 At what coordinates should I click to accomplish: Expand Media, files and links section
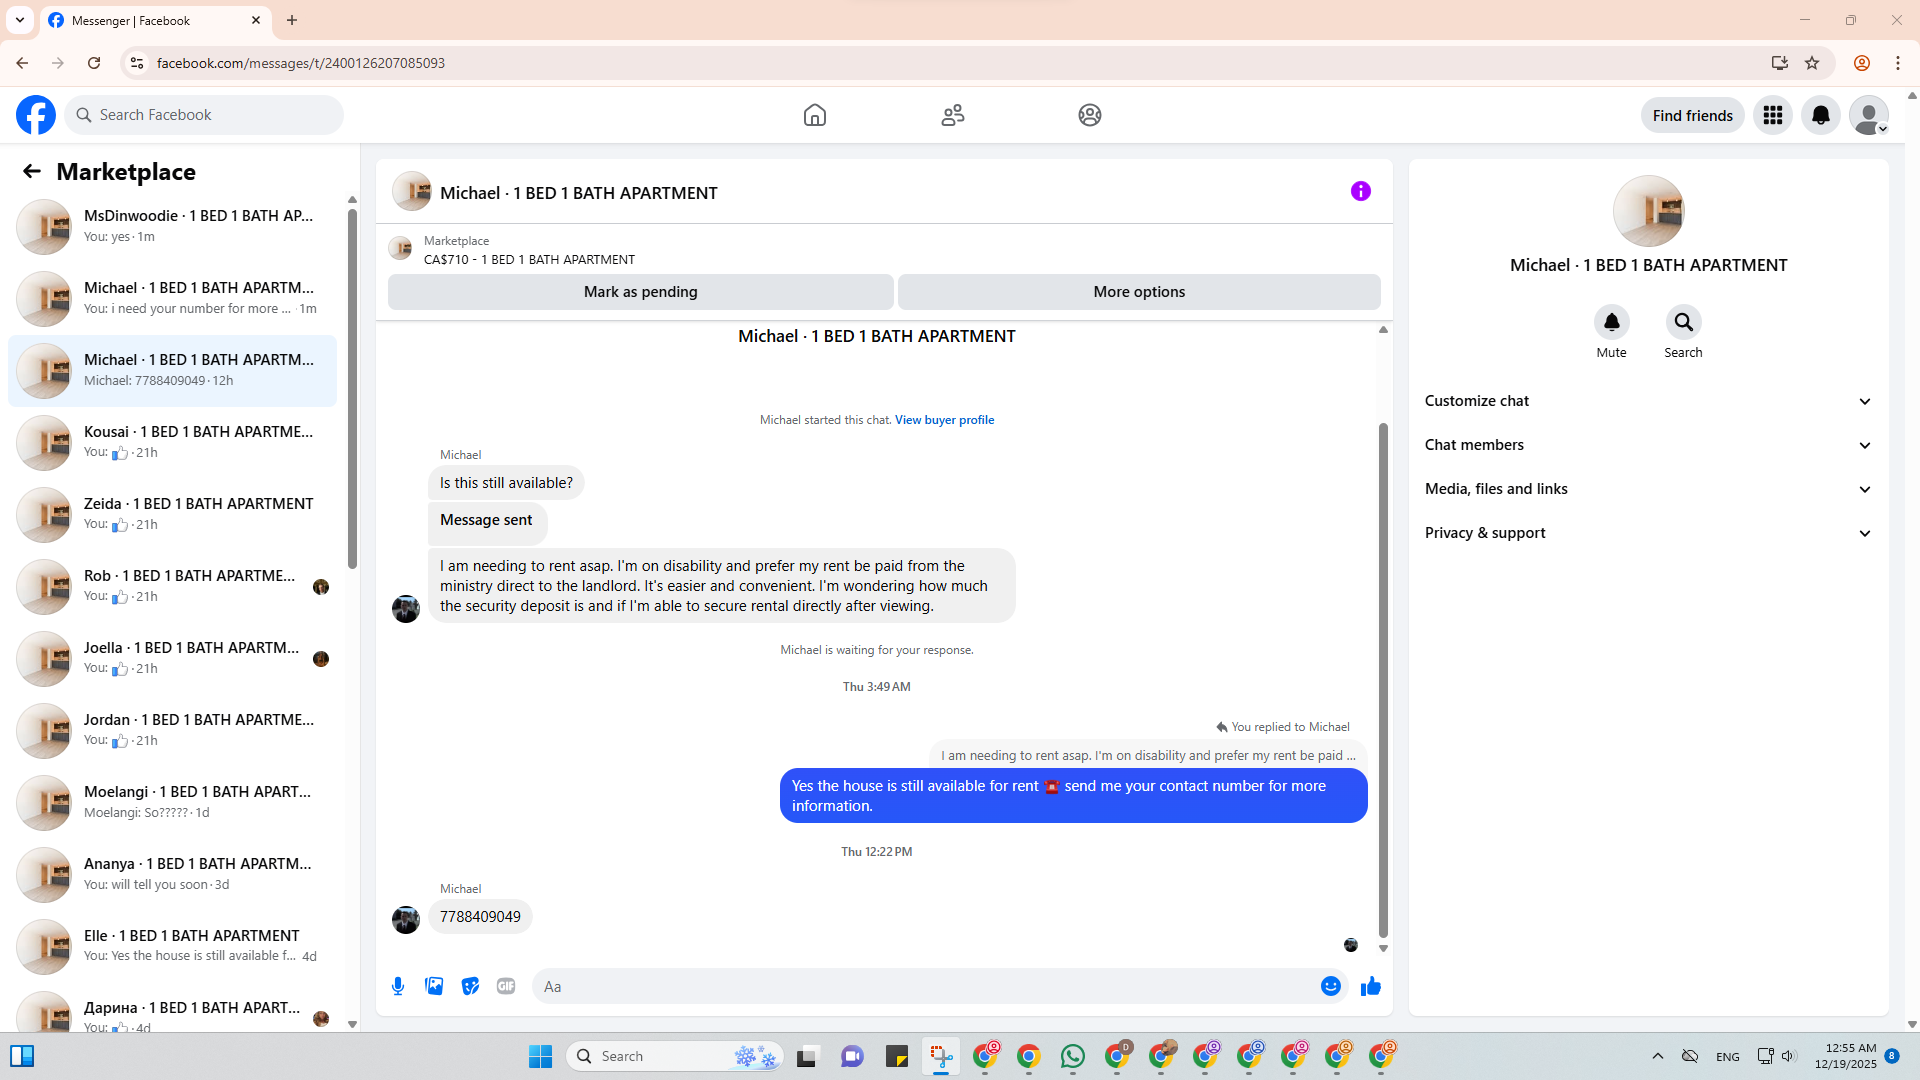1647,489
